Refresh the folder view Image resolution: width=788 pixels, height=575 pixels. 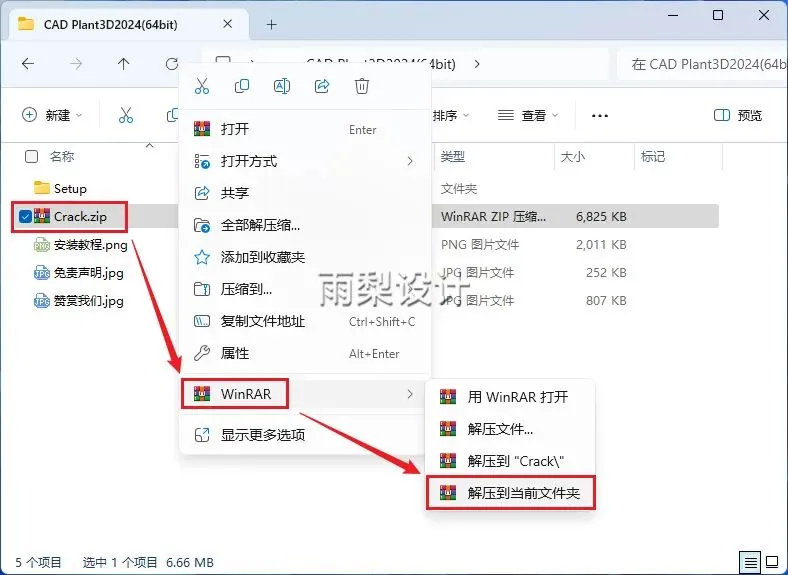[171, 64]
